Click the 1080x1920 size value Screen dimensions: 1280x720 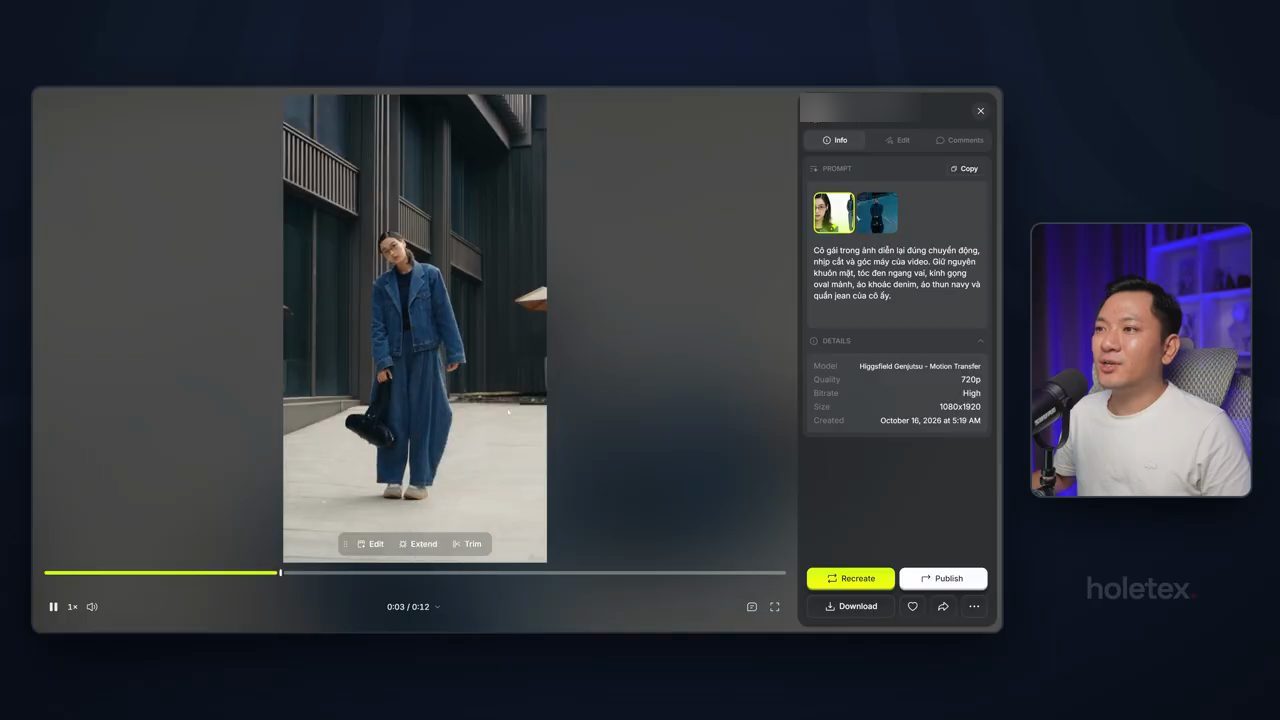click(960, 407)
